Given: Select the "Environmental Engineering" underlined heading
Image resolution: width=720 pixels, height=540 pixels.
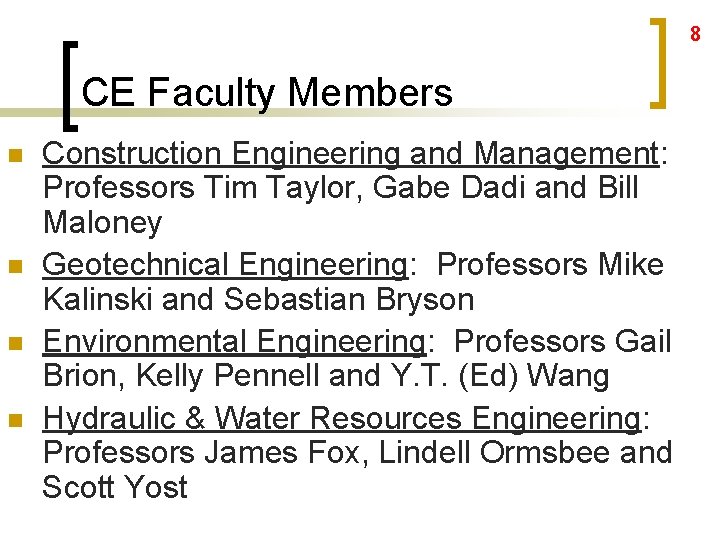Looking at the screenshot, I should pyautogui.click(x=234, y=341).
